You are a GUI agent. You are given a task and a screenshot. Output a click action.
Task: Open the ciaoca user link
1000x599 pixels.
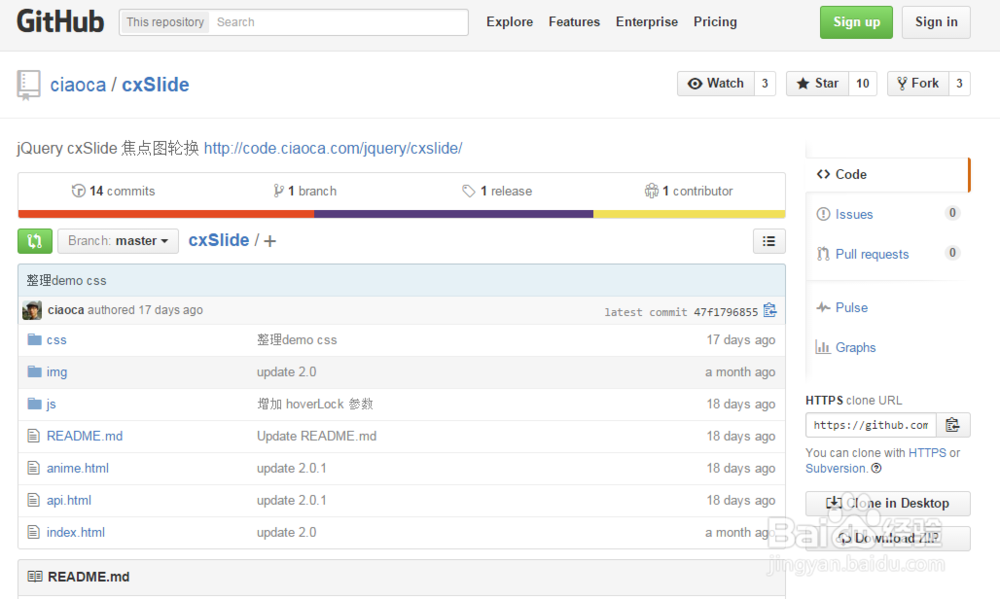pos(78,85)
